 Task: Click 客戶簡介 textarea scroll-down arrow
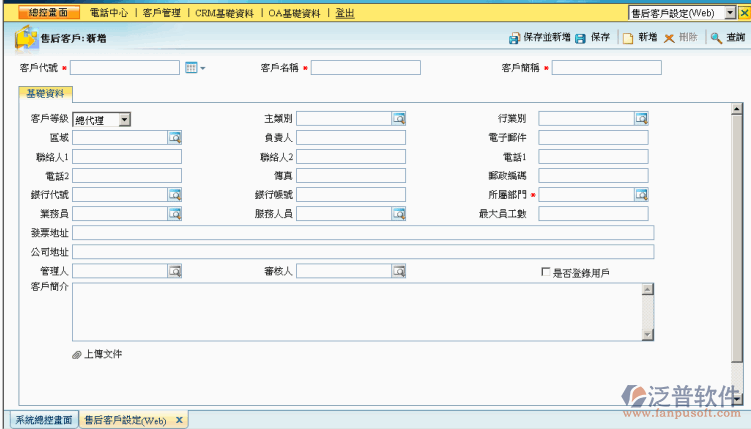pyautogui.click(x=648, y=335)
